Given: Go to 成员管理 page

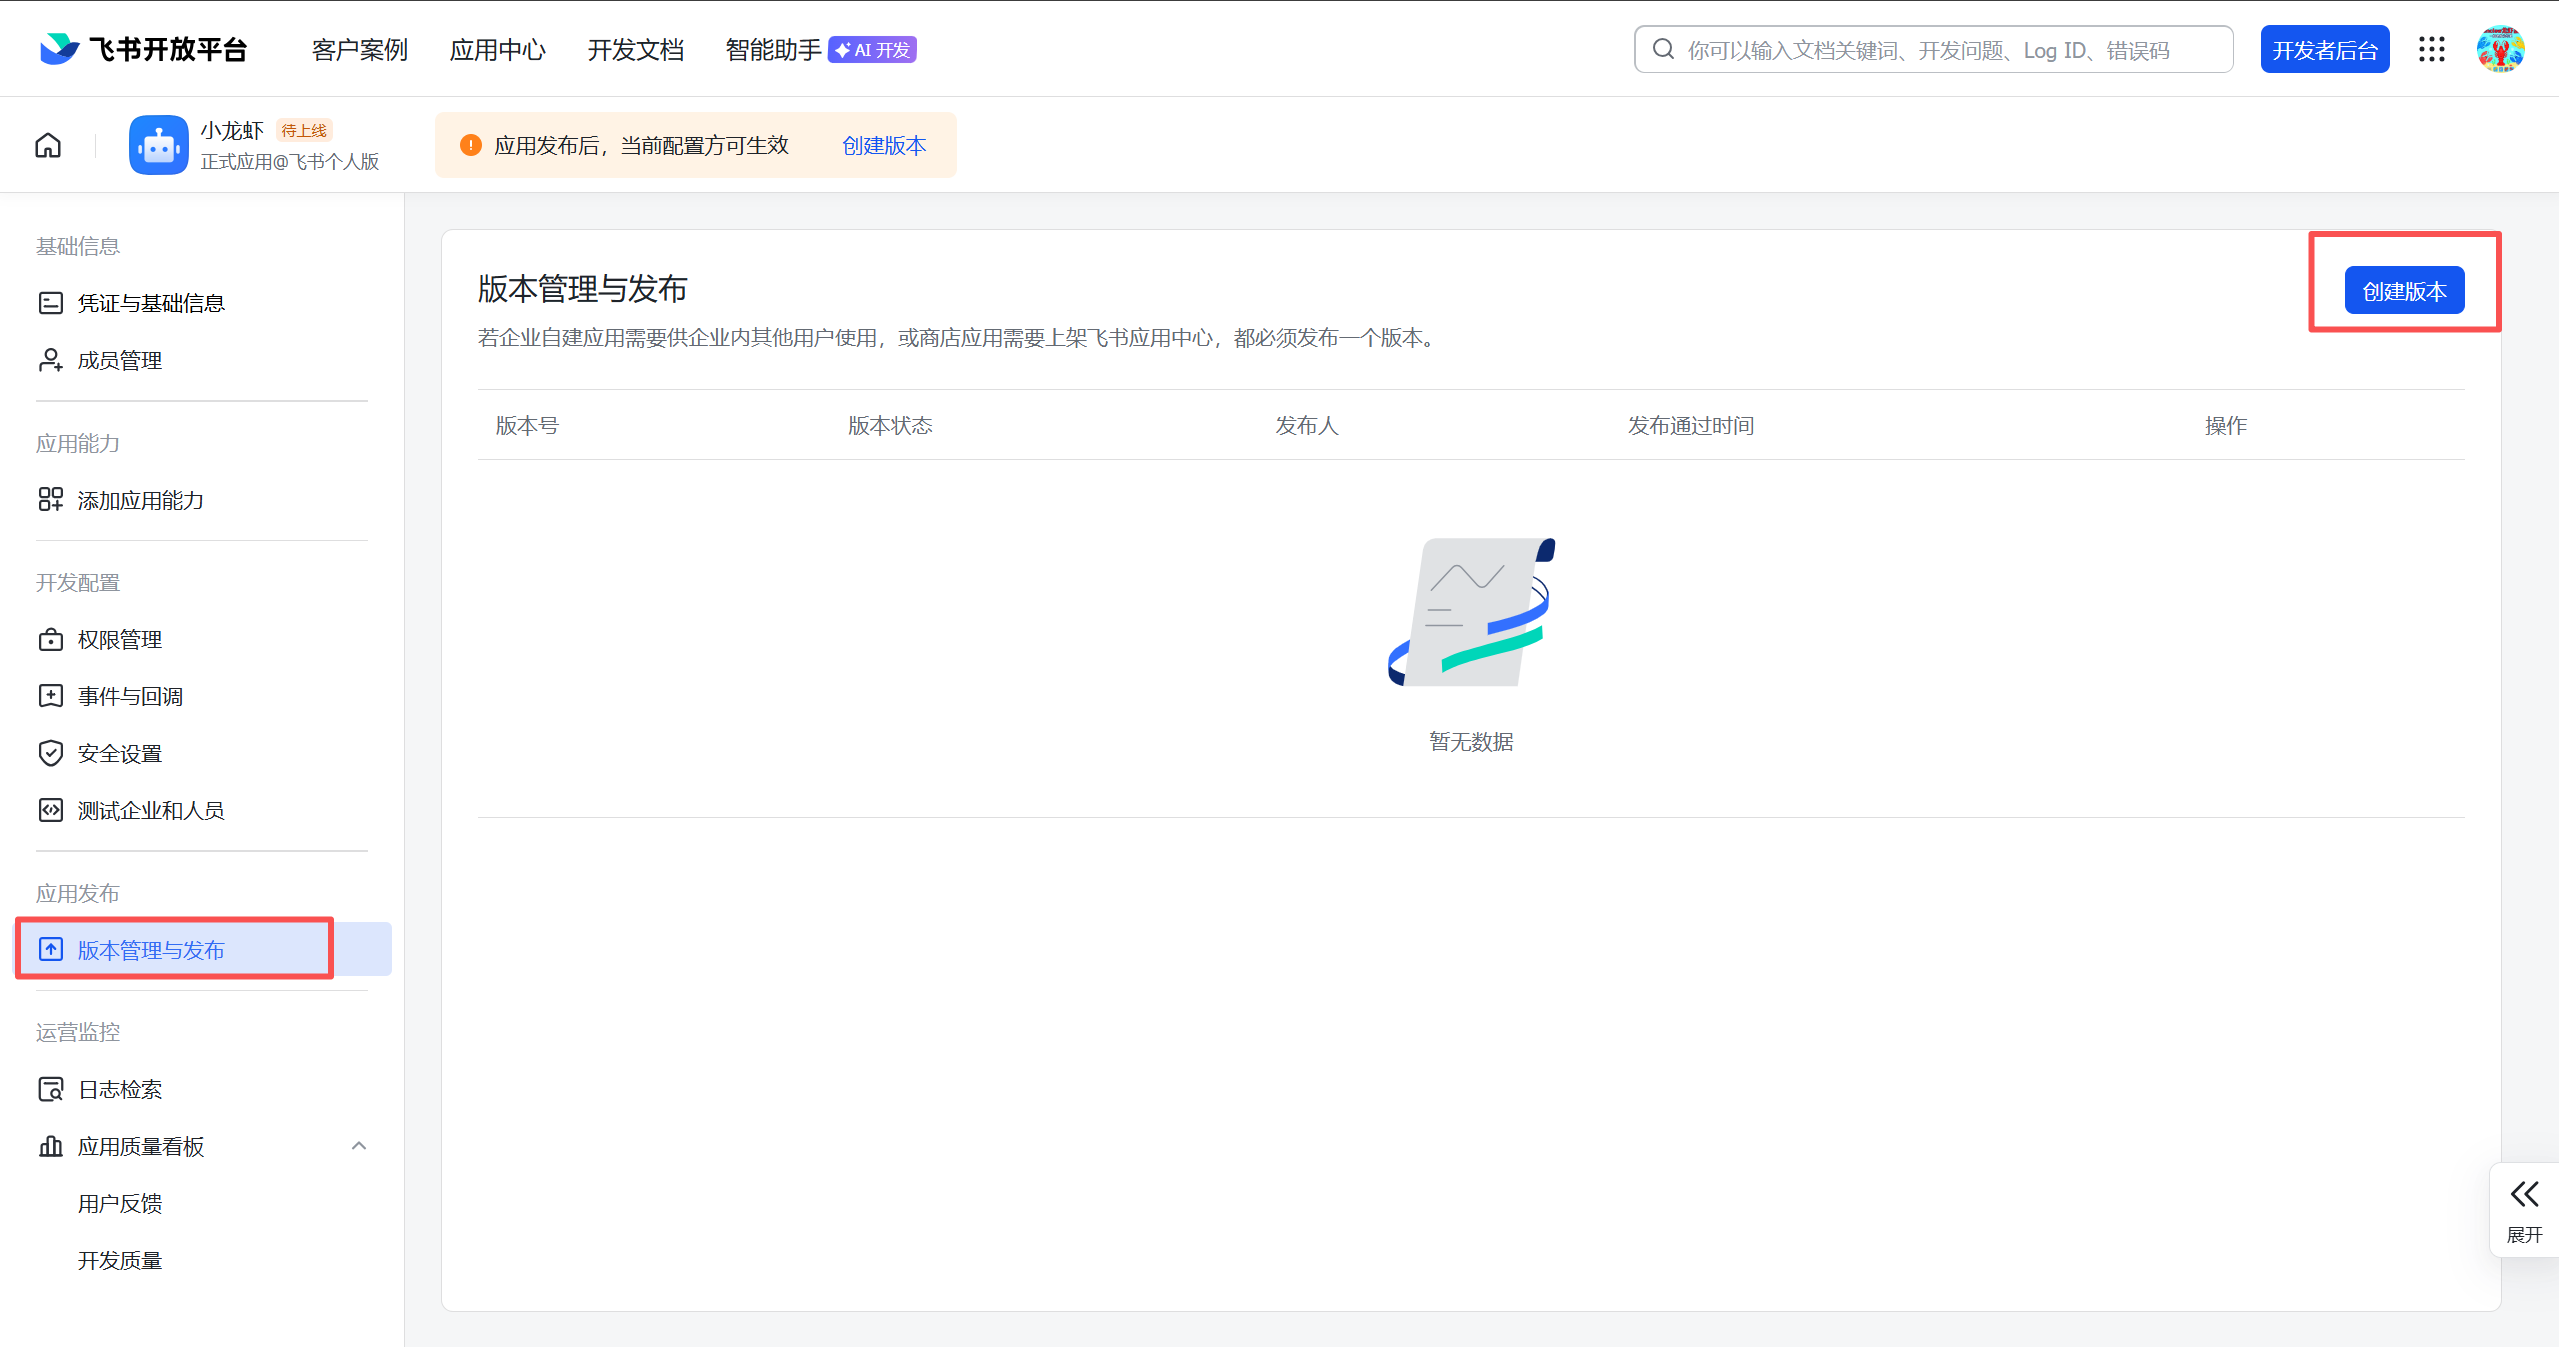Looking at the screenshot, I should (119, 360).
